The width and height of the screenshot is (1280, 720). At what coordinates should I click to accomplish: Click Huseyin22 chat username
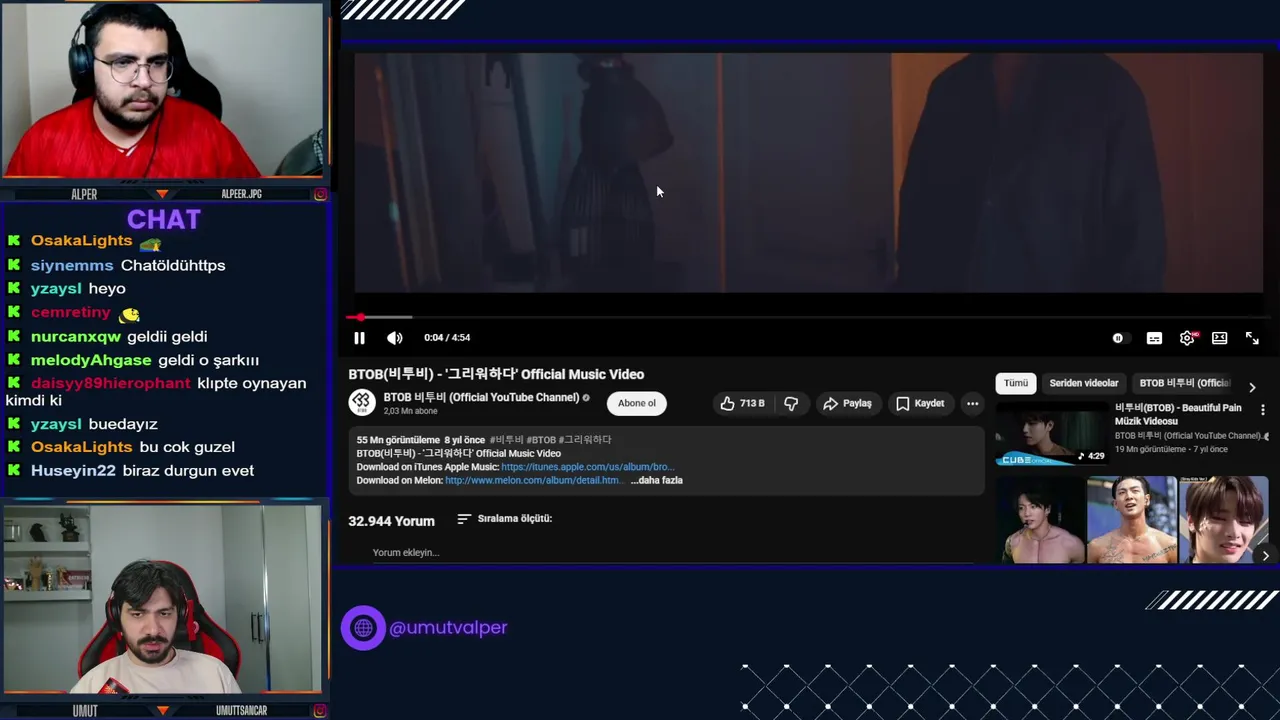pyautogui.click(x=73, y=470)
